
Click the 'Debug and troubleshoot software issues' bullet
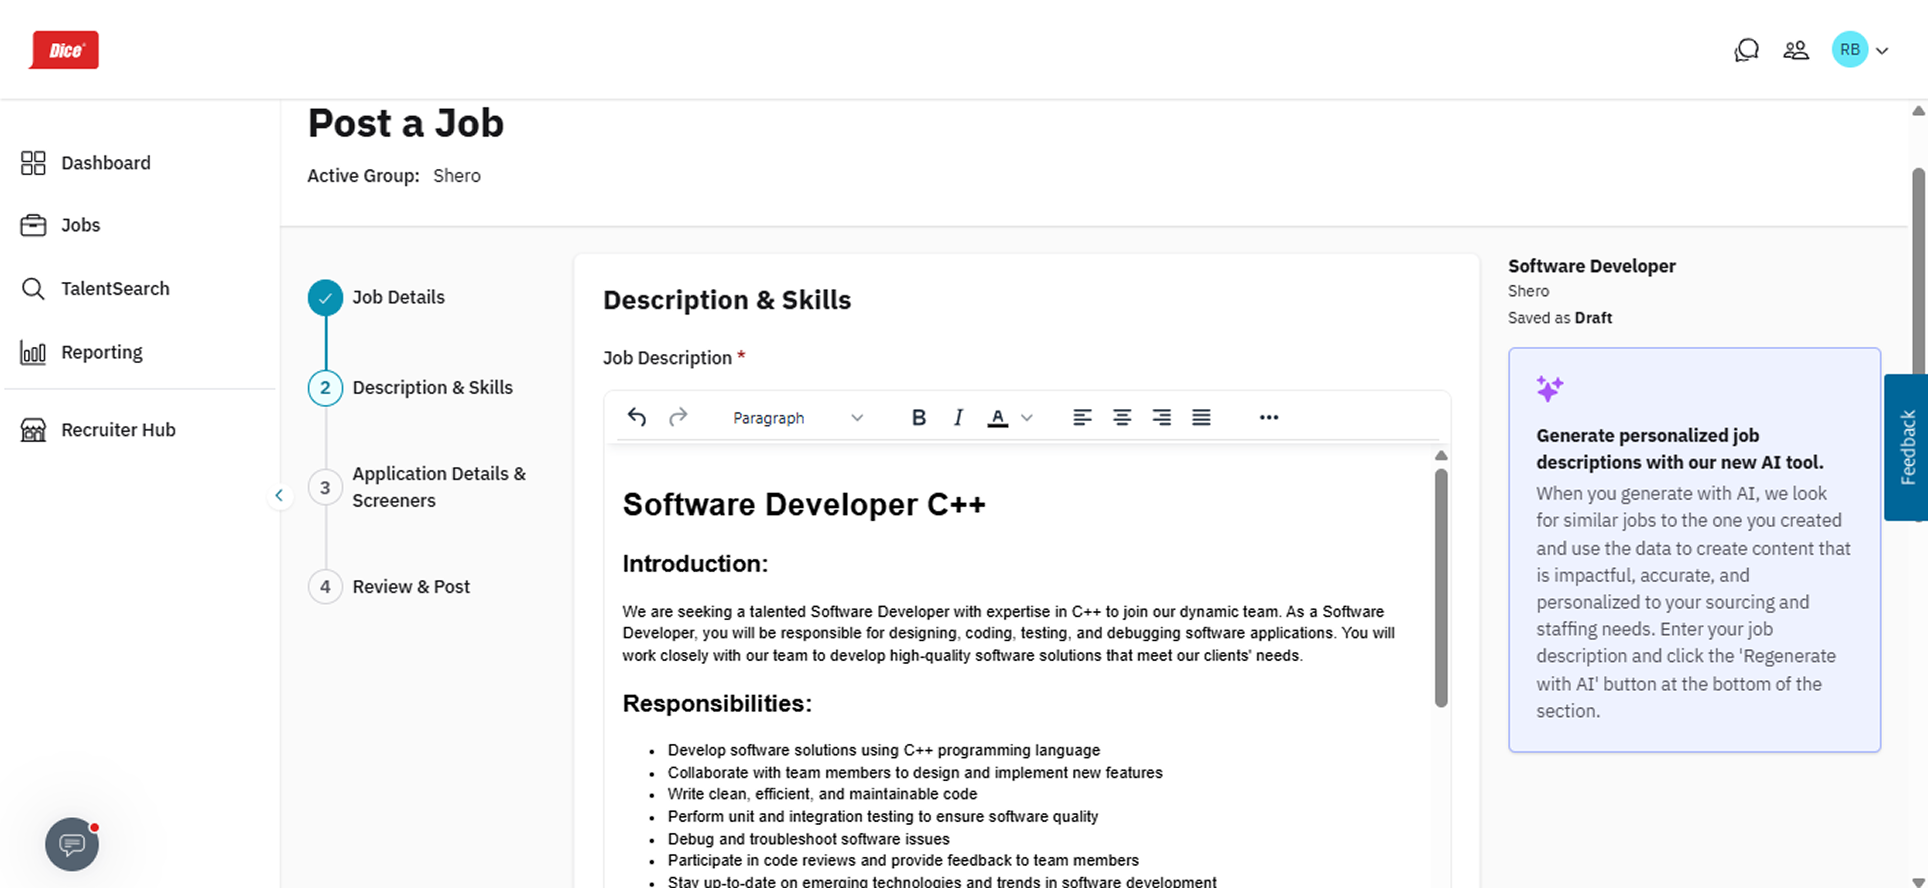(808, 839)
